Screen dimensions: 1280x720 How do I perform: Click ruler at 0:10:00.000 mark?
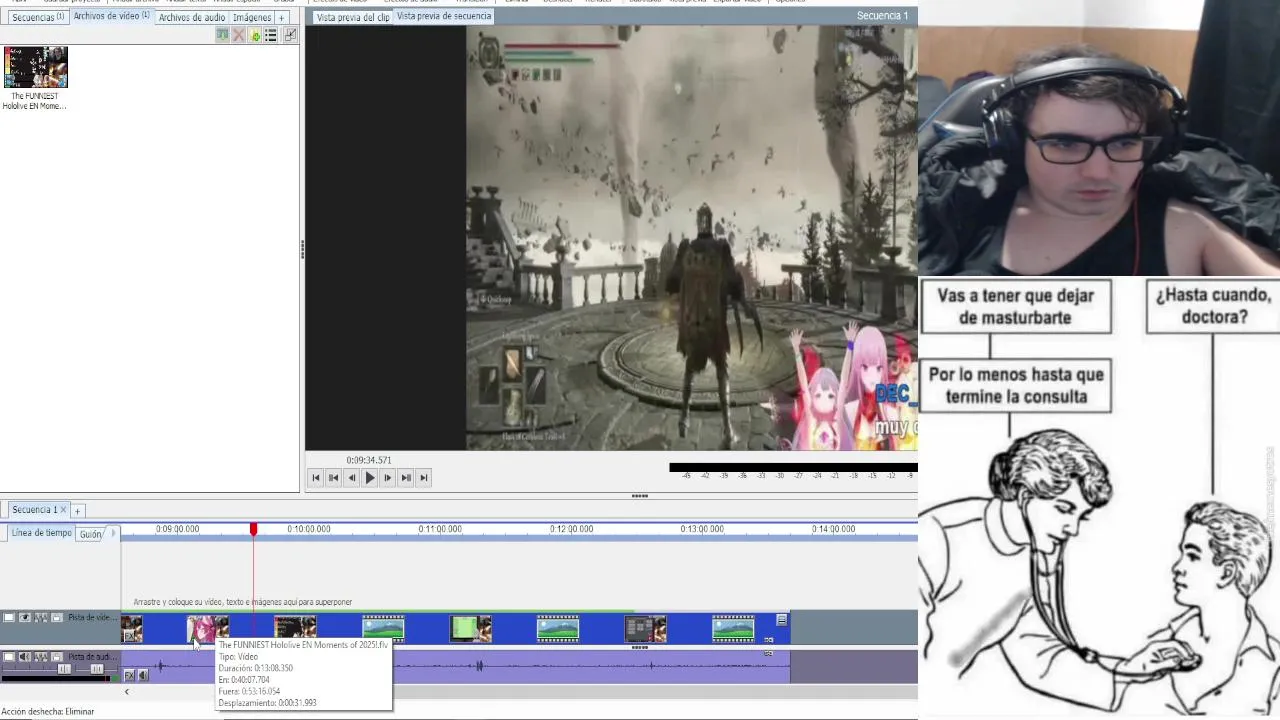click(x=308, y=529)
